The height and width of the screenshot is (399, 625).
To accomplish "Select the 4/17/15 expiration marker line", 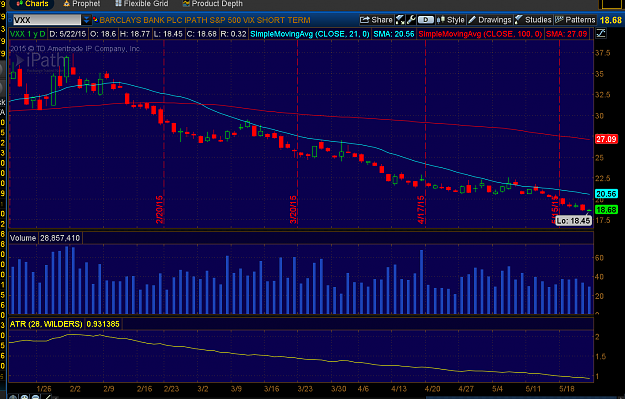I will 425,134.
